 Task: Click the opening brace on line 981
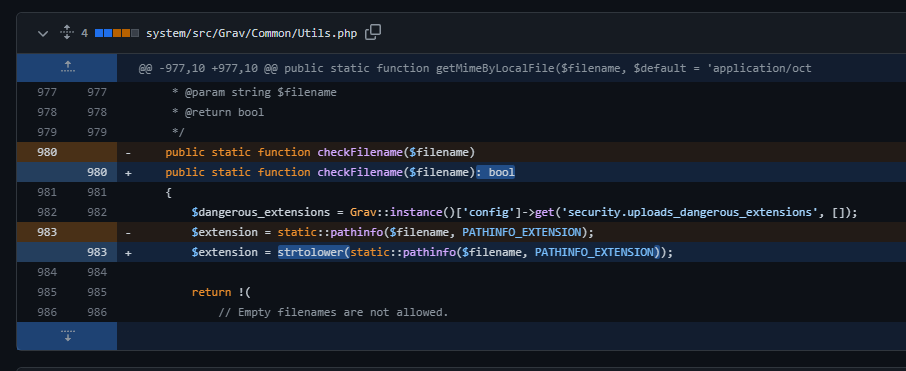(168, 192)
